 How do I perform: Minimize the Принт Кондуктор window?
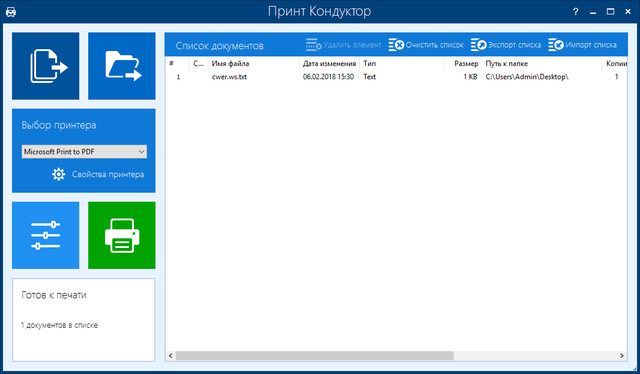[593, 12]
